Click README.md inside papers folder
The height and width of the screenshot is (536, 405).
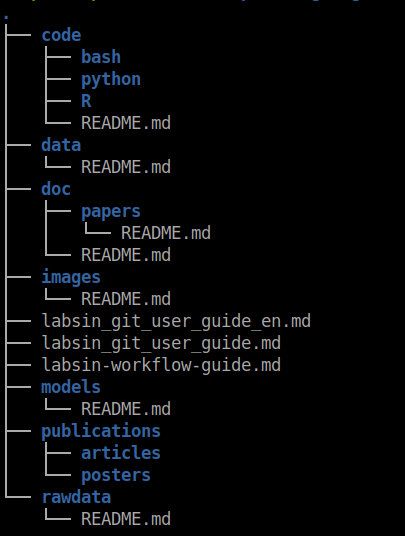tap(166, 233)
